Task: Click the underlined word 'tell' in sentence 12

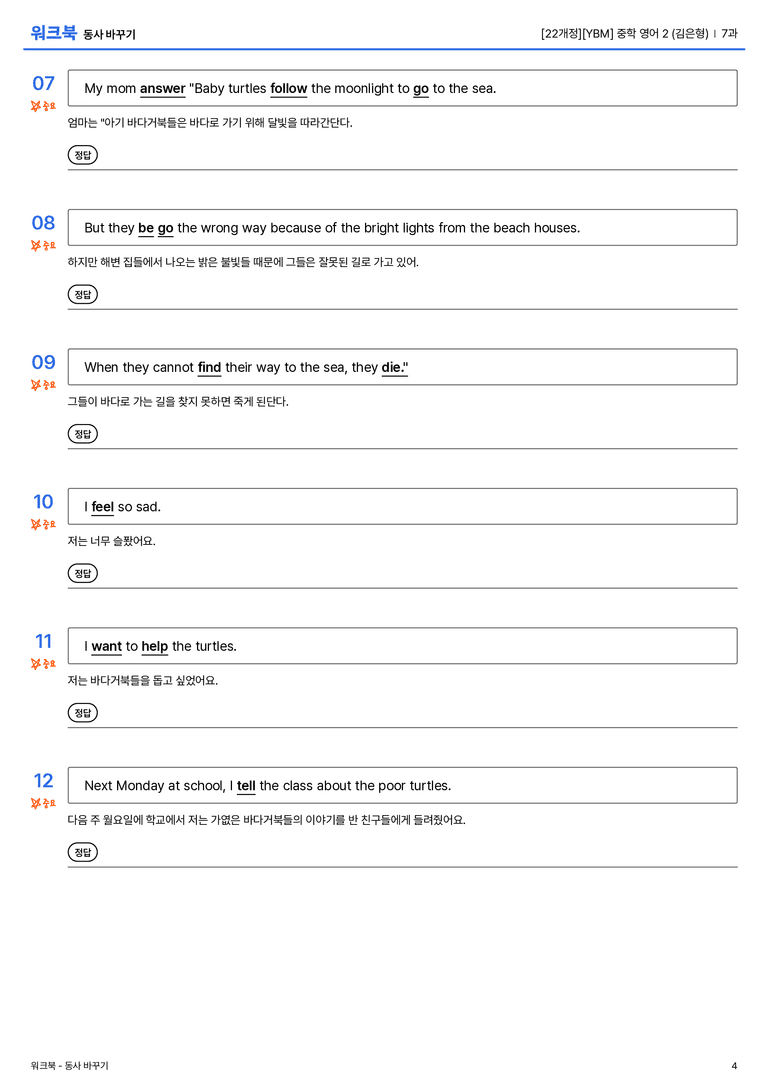Action: click(x=246, y=785)
